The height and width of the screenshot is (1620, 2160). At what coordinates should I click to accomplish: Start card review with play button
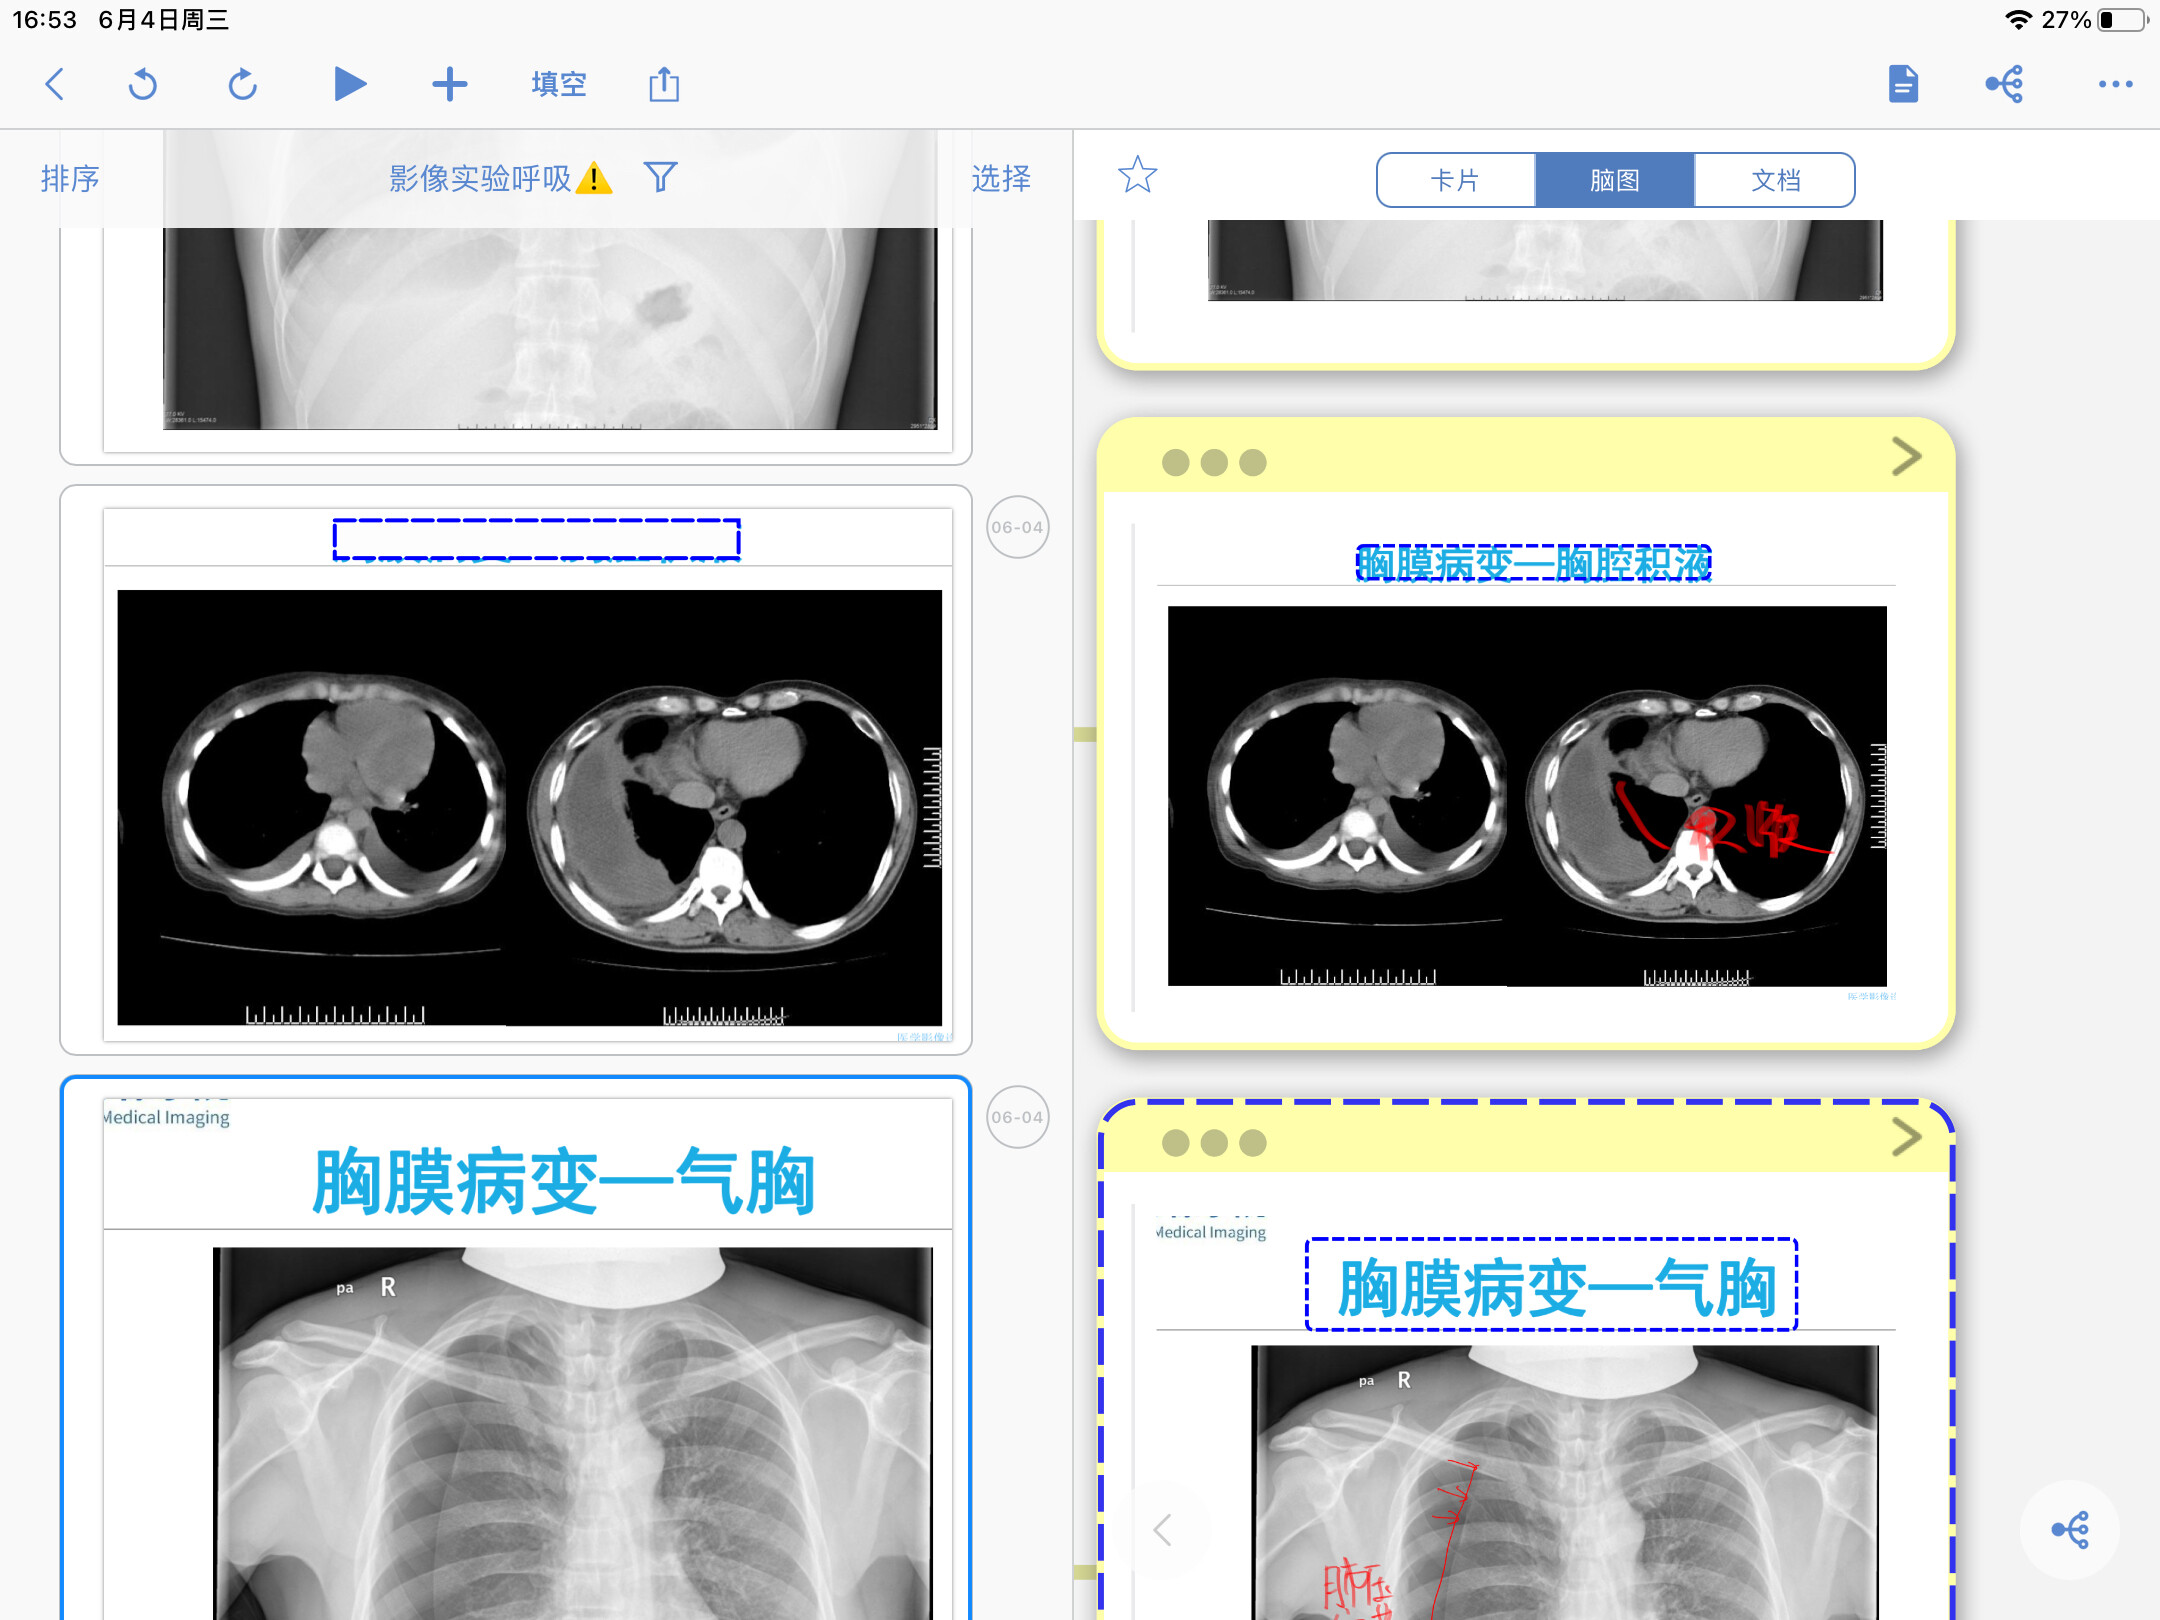(349, 84)
